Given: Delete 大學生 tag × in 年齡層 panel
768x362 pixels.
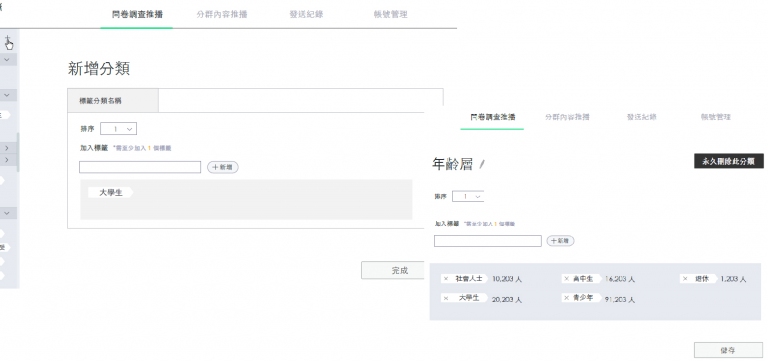Looking at the screenshot, I should [x=446, y=298].
